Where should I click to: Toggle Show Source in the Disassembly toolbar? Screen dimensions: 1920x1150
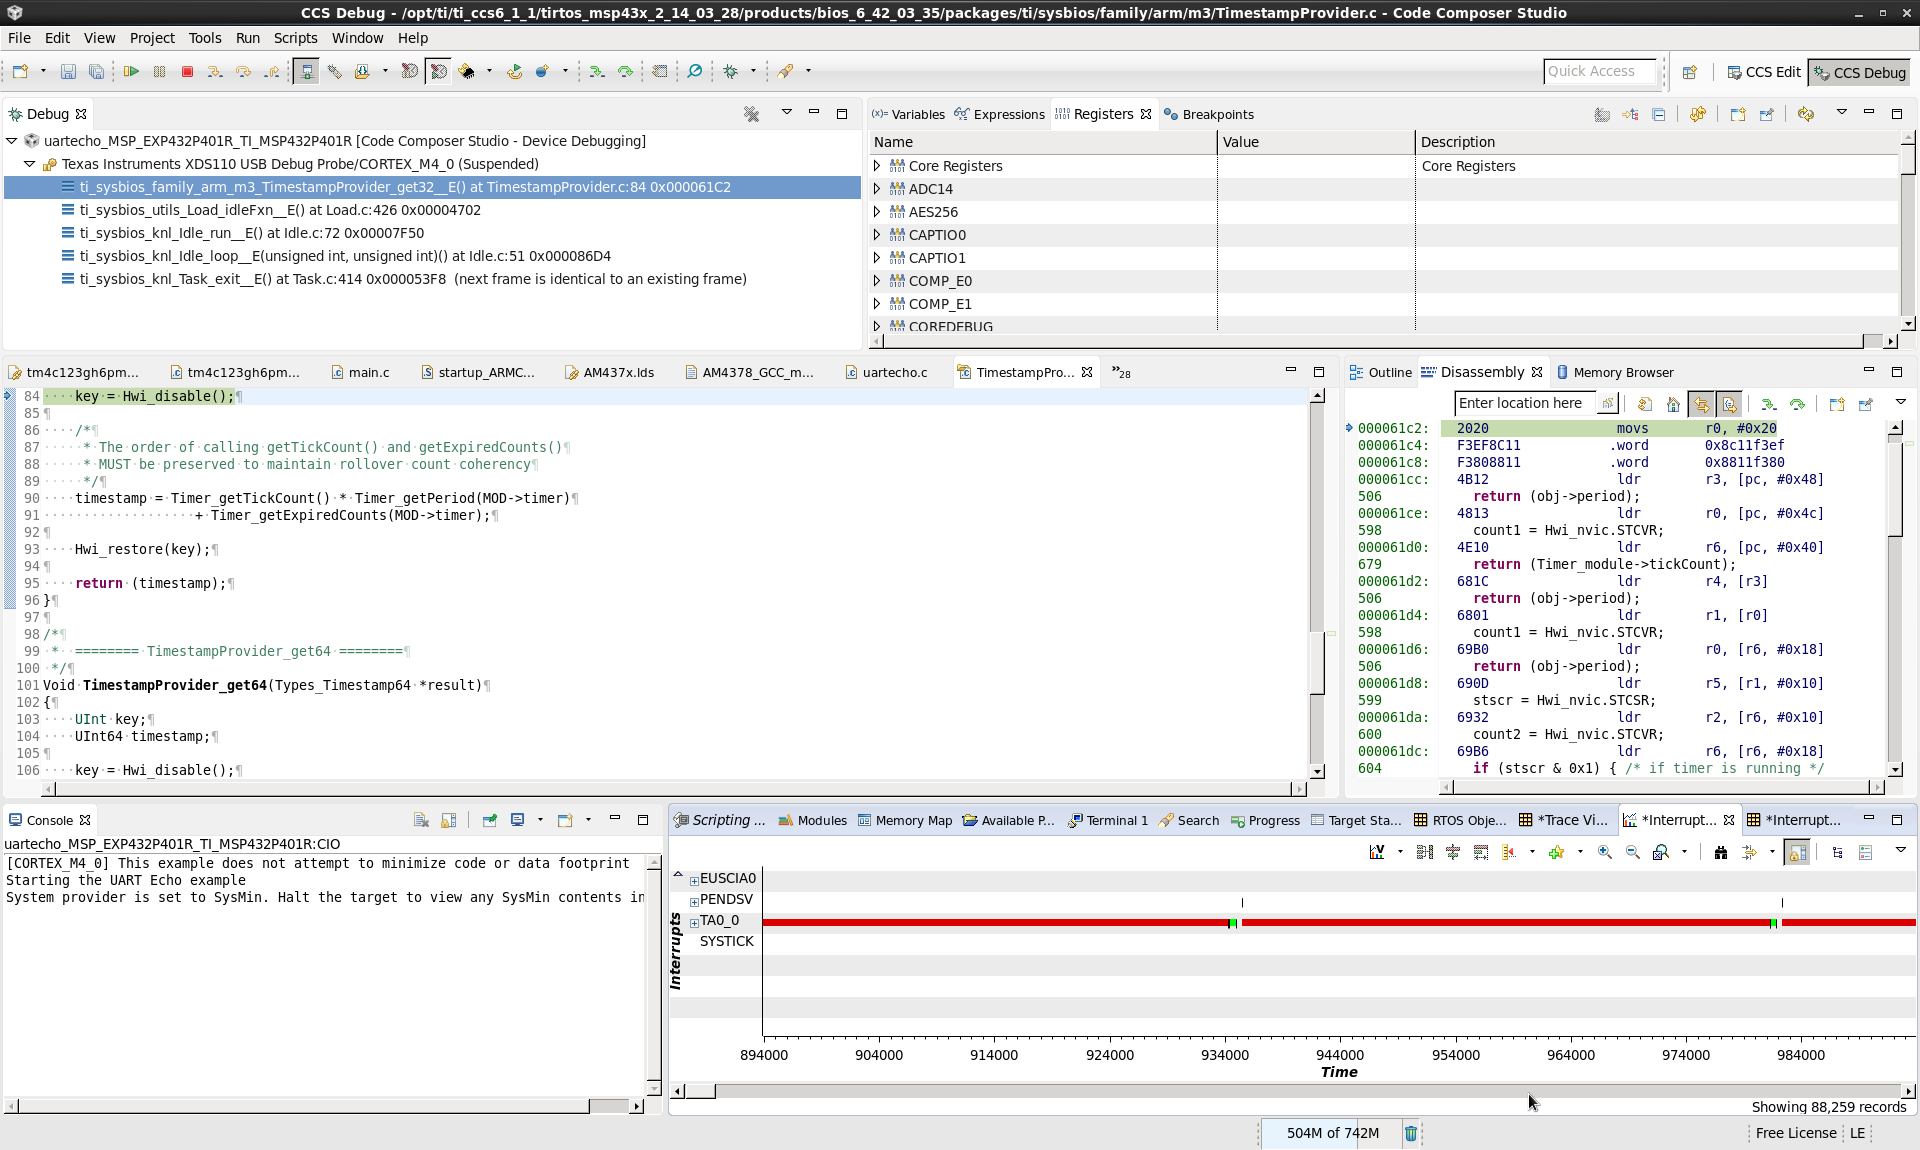coord(1729,404)
